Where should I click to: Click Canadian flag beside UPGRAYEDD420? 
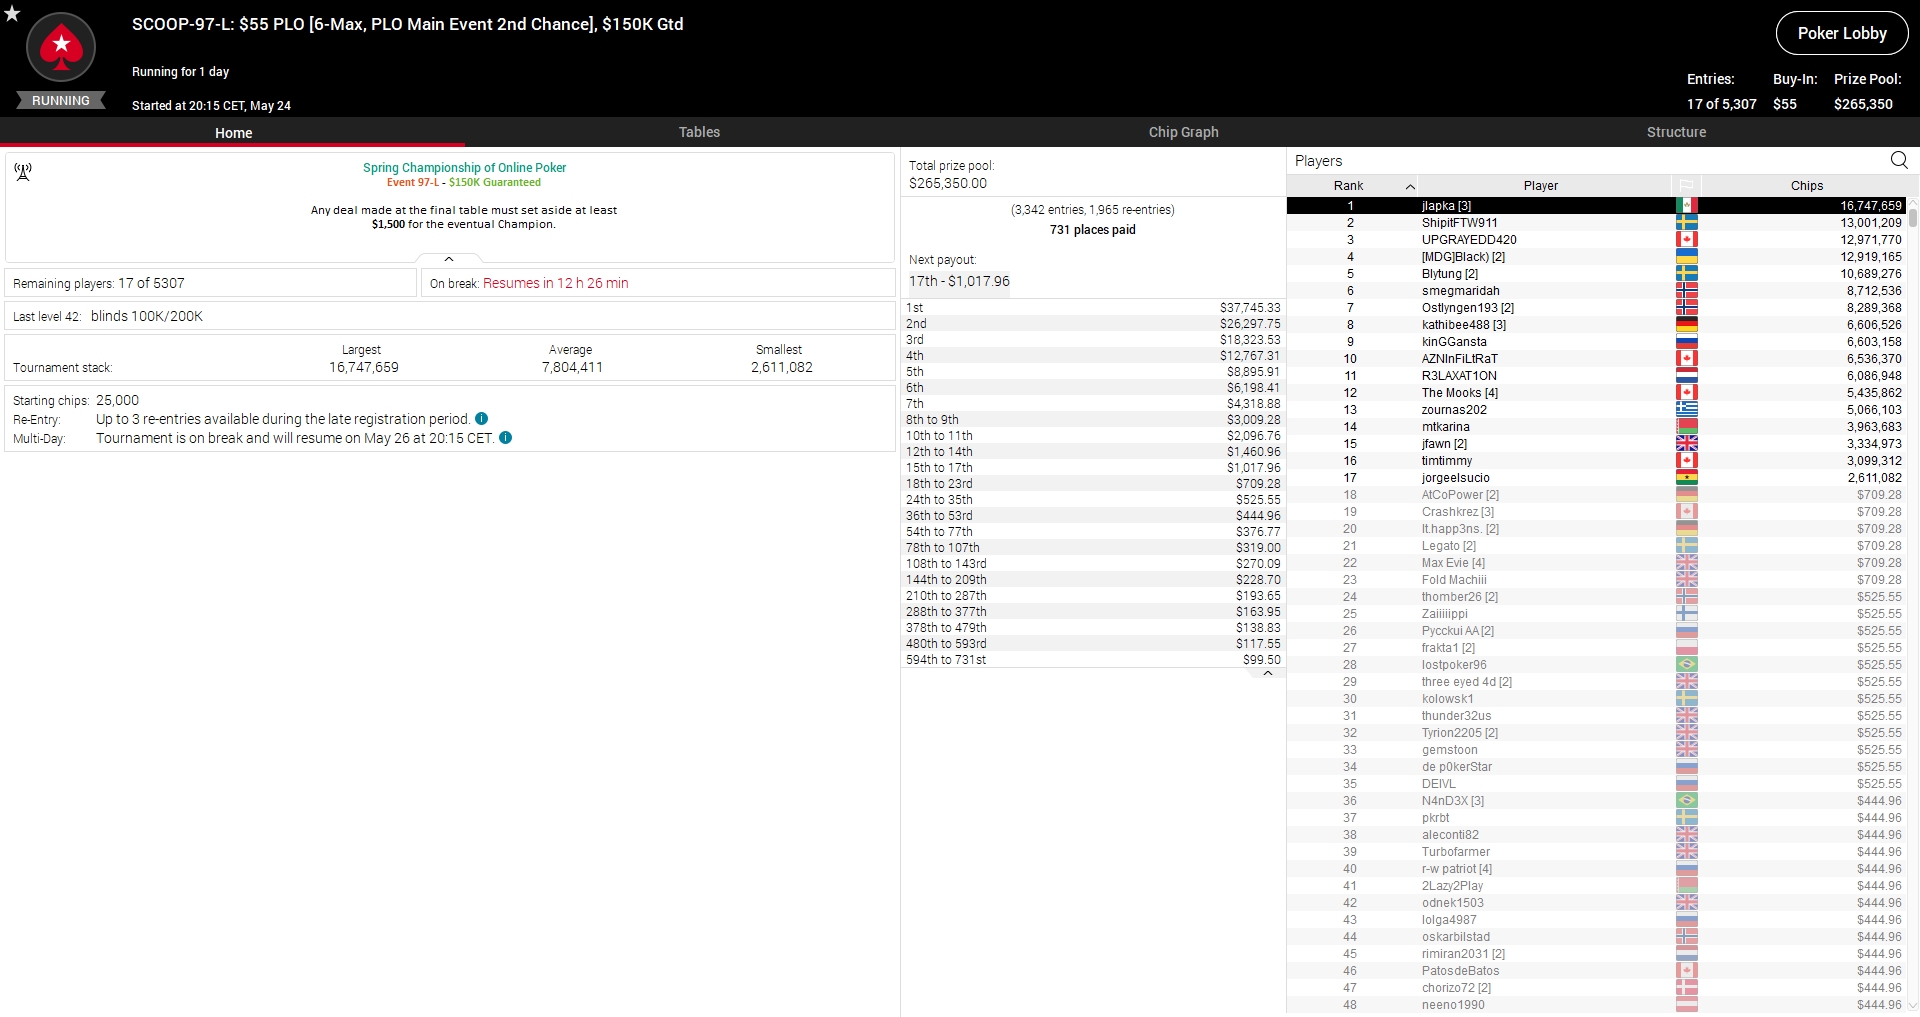pyautogui.click(x=1686, y=240)
